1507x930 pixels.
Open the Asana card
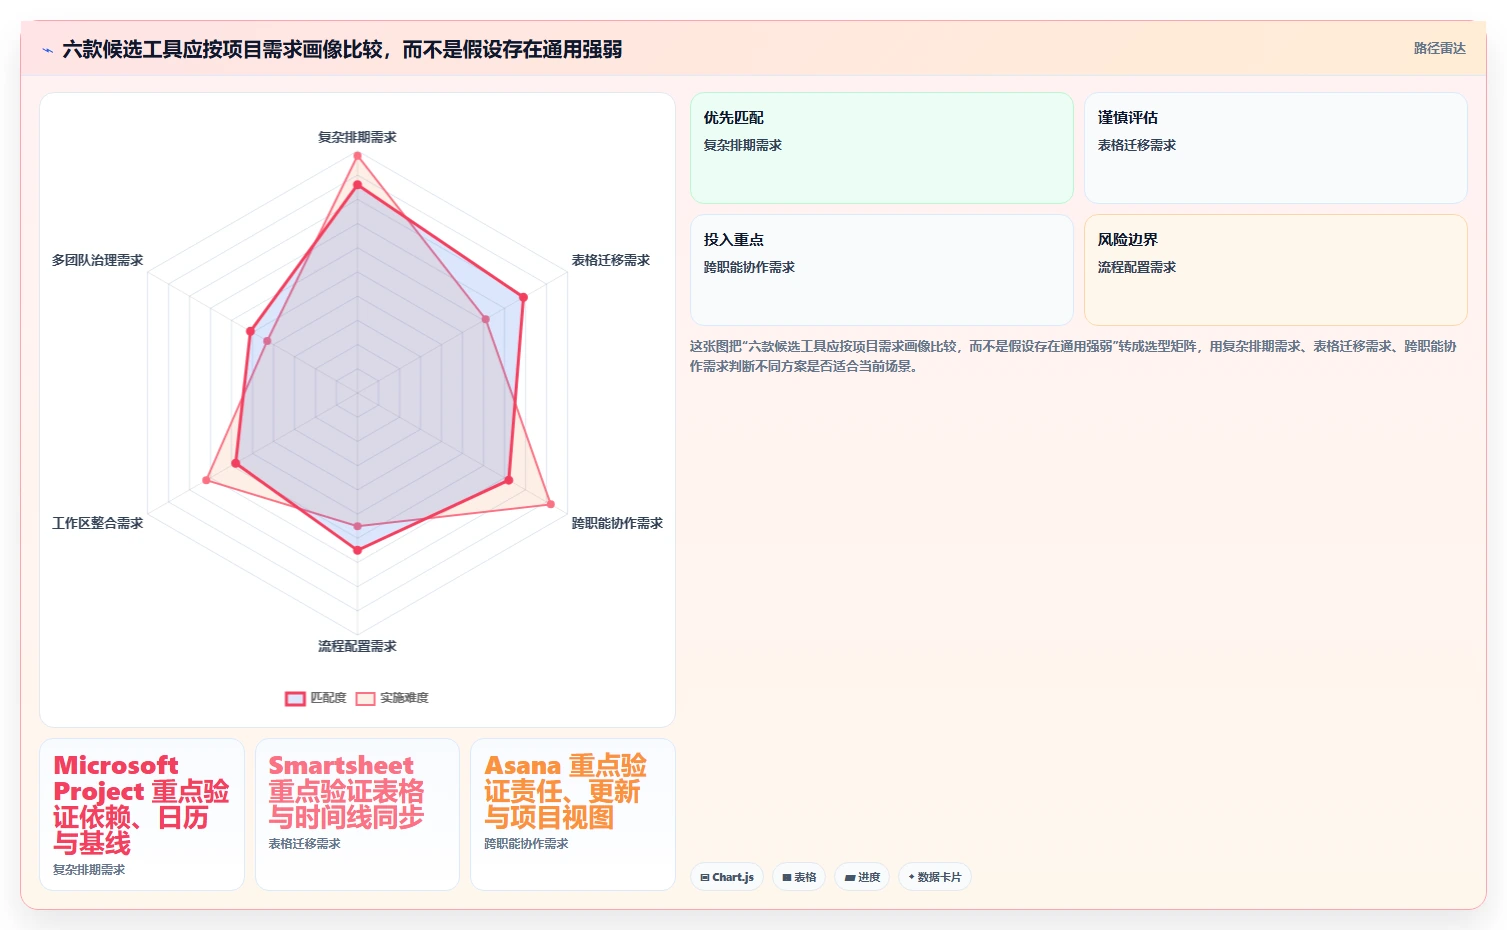click(x=573, y=814)
